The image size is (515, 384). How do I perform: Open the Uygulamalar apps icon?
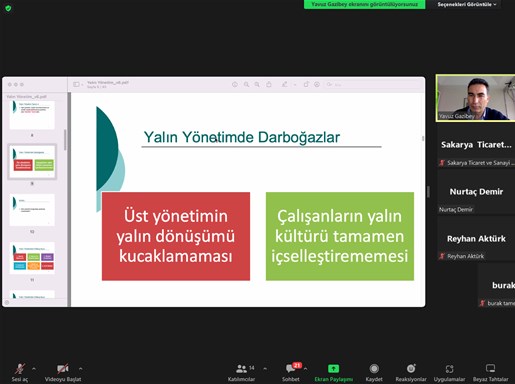(449, 369)
